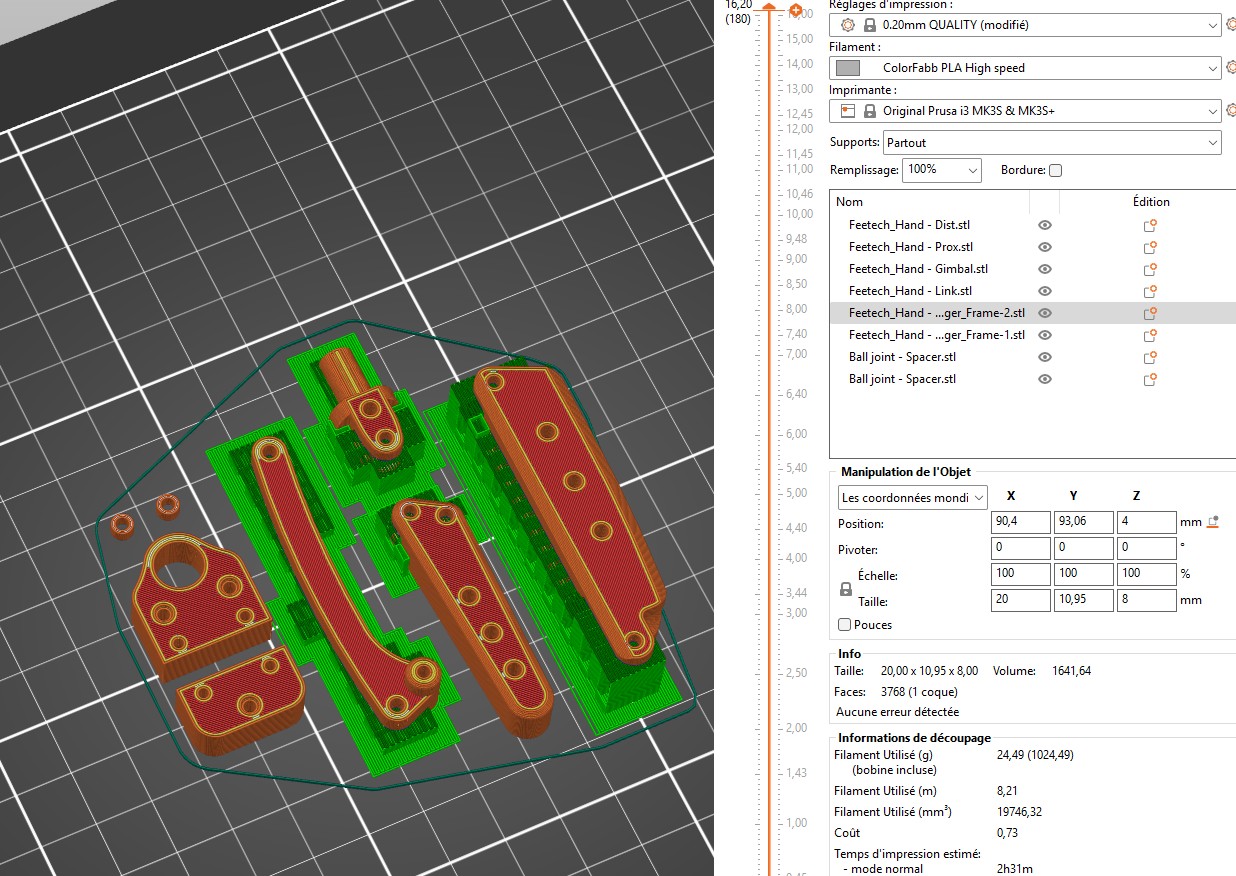The image size is (1236, 876).
Task: Hide Feetech_Hand - Prox.stl with its eye icon
Action: point(1045,247)
